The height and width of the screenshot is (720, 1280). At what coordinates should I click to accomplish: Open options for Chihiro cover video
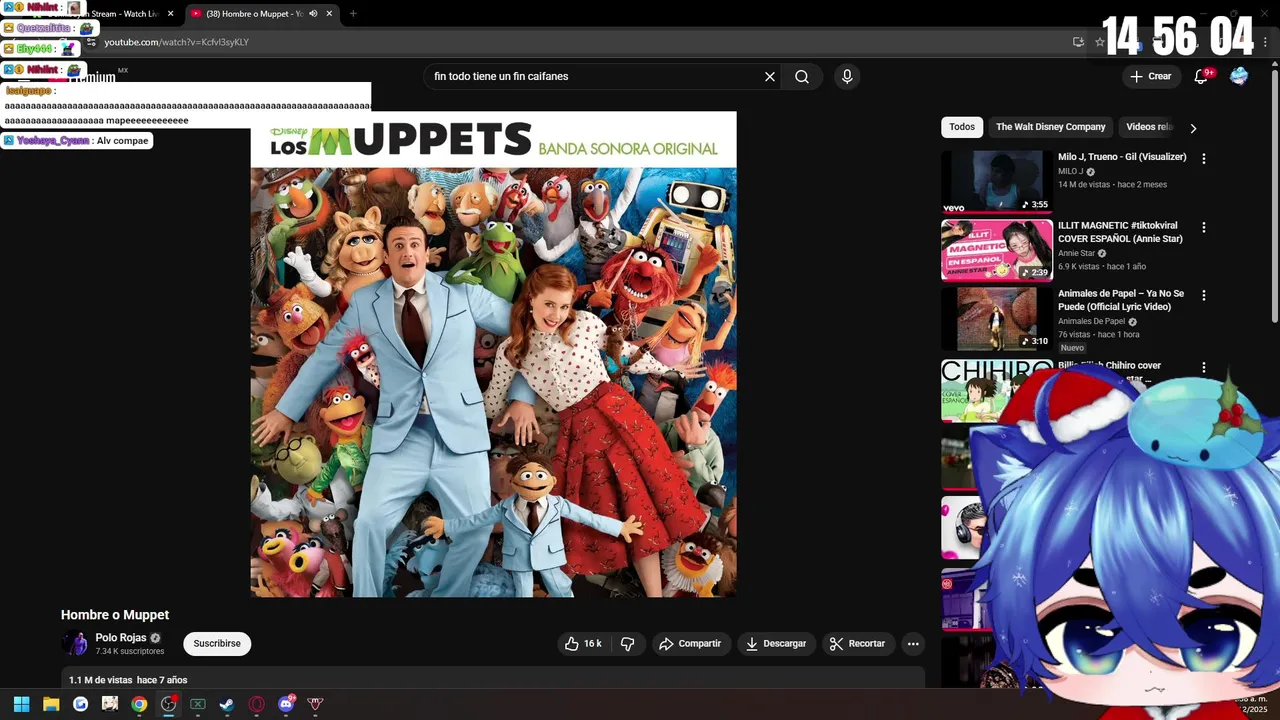pos(1204,367)
